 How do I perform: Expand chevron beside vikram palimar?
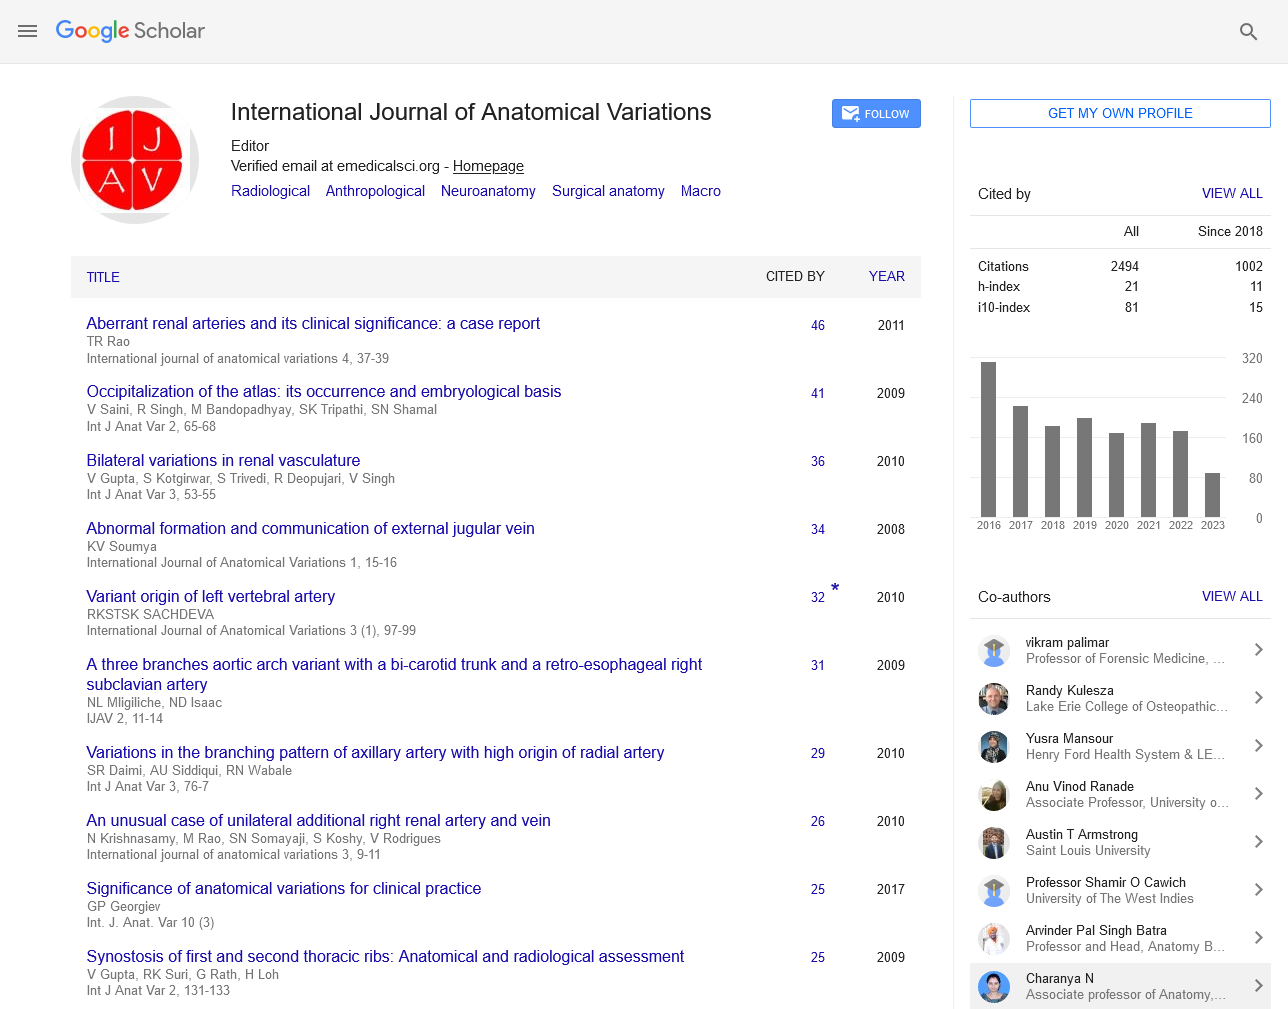click(1259, 650)
